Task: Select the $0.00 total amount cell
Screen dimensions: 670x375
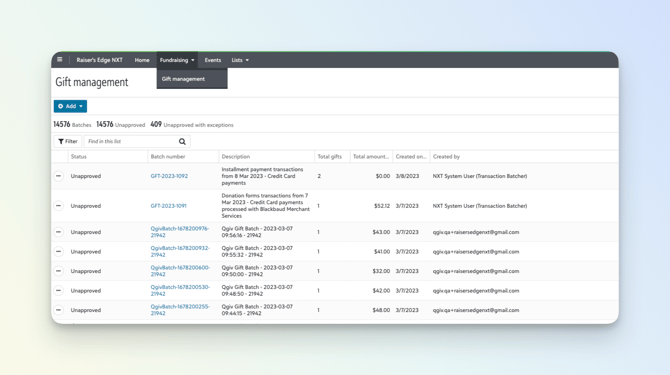Action: (x=383, y=176)
